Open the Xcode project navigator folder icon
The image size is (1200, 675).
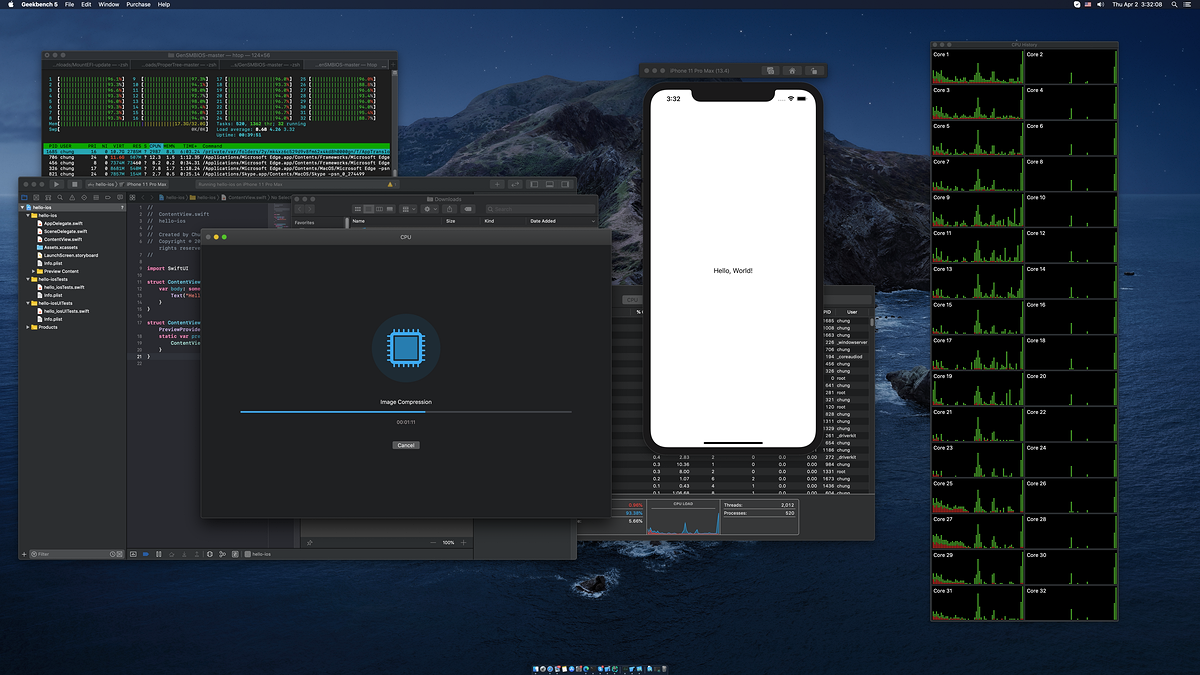click(24, 198)
